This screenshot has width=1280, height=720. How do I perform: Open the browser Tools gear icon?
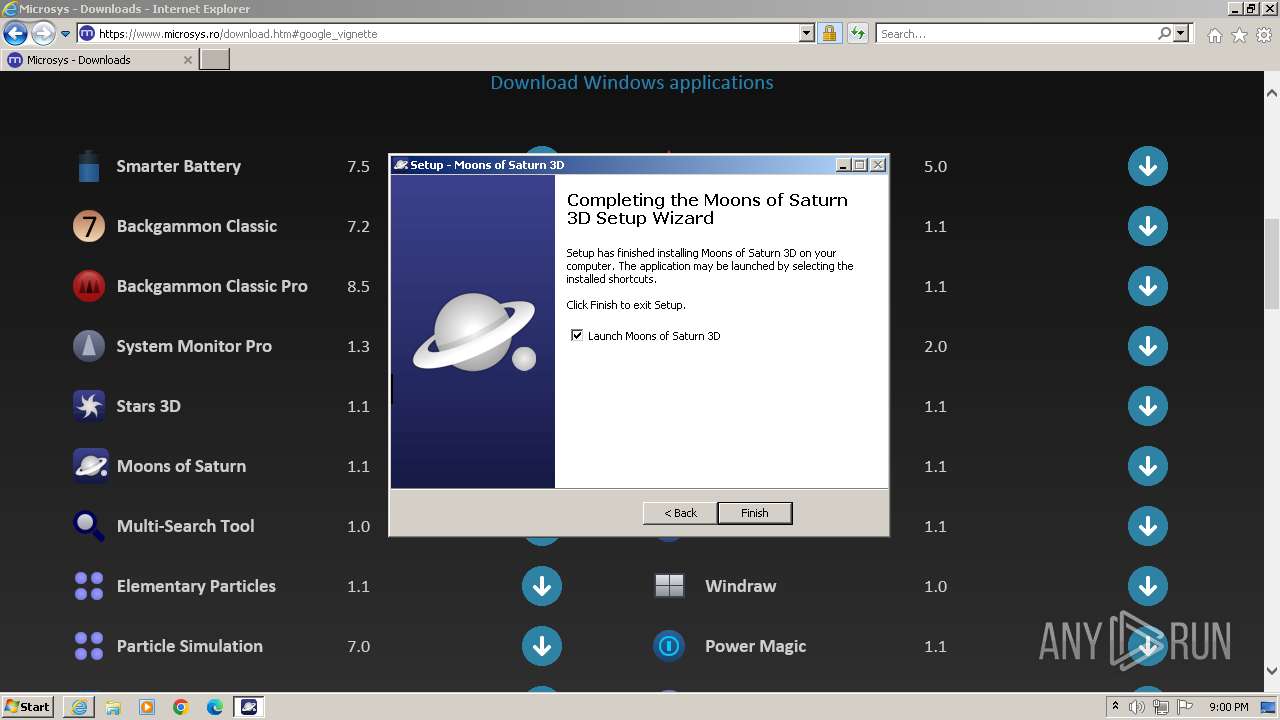(x=1264, y=35)
